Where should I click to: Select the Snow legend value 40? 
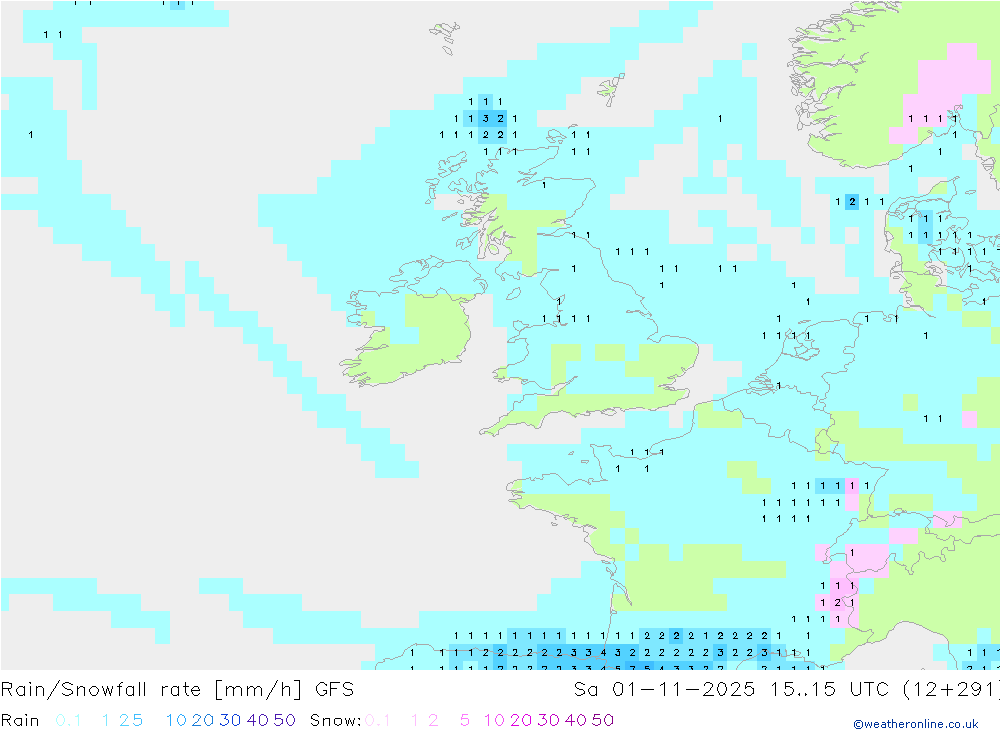point(575,720)
